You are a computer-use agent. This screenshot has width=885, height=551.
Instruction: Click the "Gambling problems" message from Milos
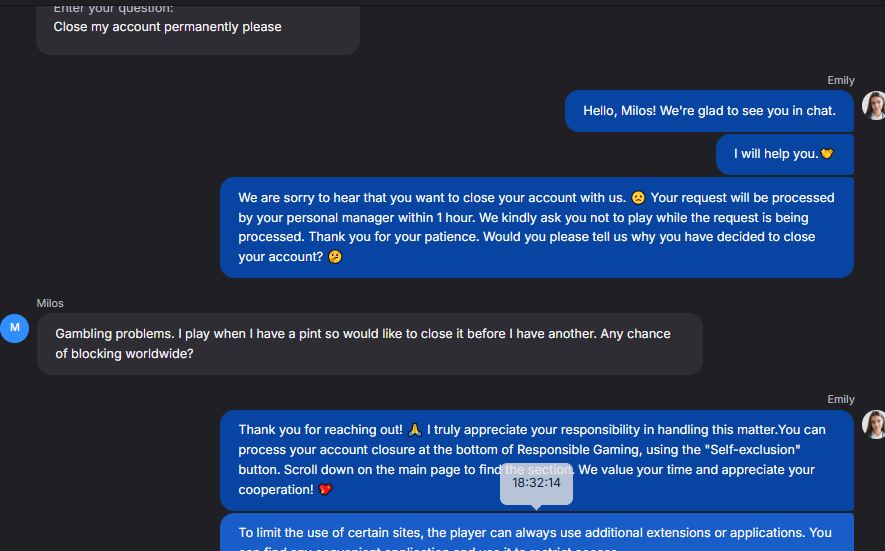[x=369, y=343]
